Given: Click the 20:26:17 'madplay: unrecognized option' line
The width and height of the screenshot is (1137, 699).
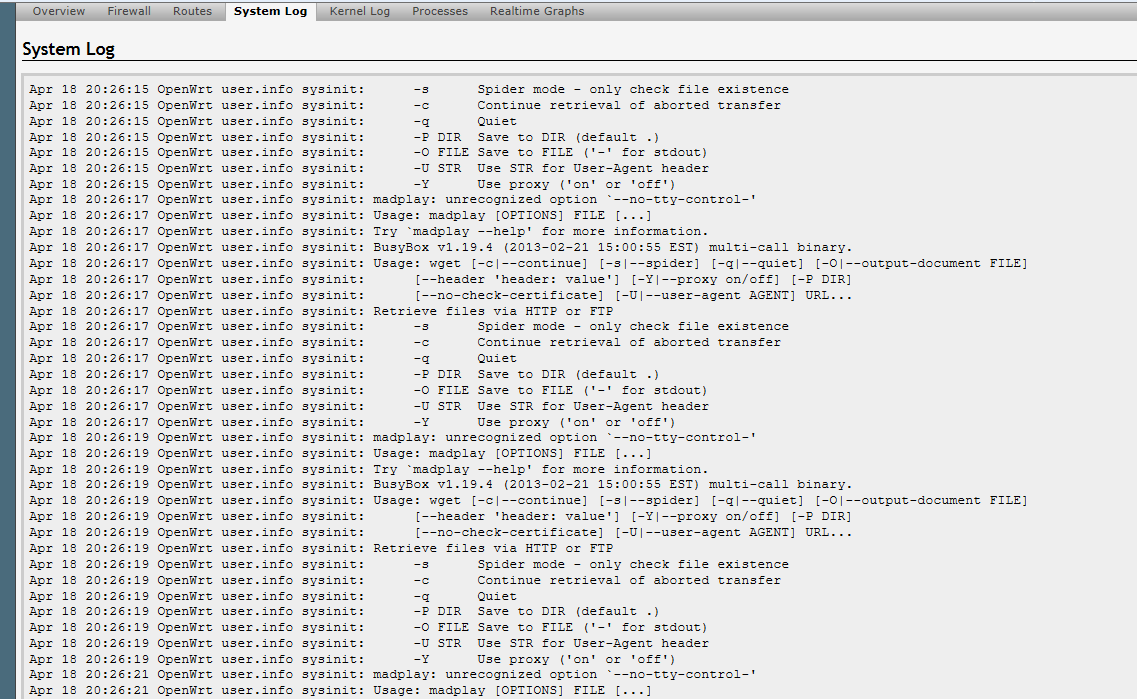Looking at the screenshot, I should point(393,199).
